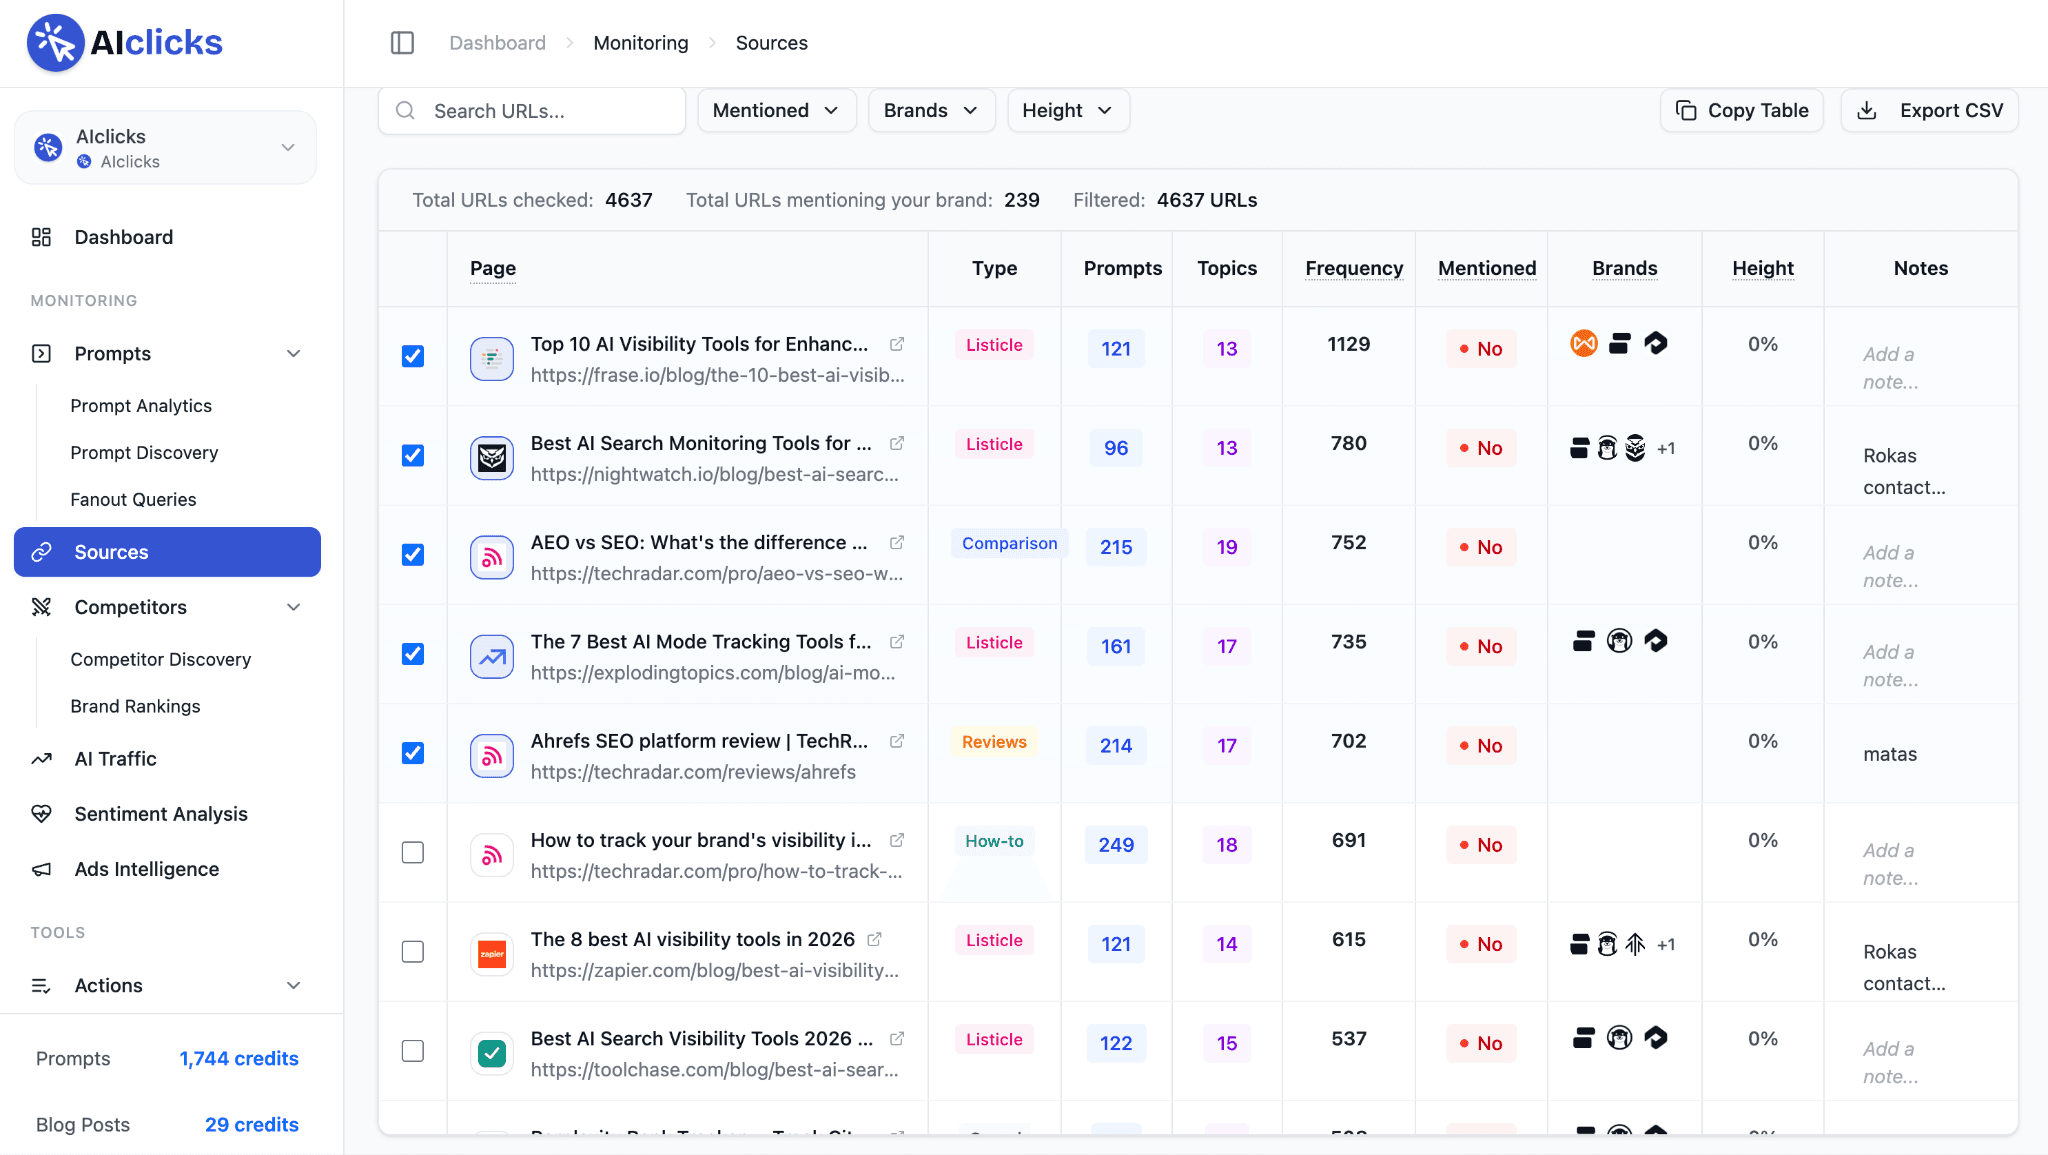This screenshot has height=1155, width=2048.
Task: Uncheck the frase.io row checkbox
Action: tap(413, 356)
